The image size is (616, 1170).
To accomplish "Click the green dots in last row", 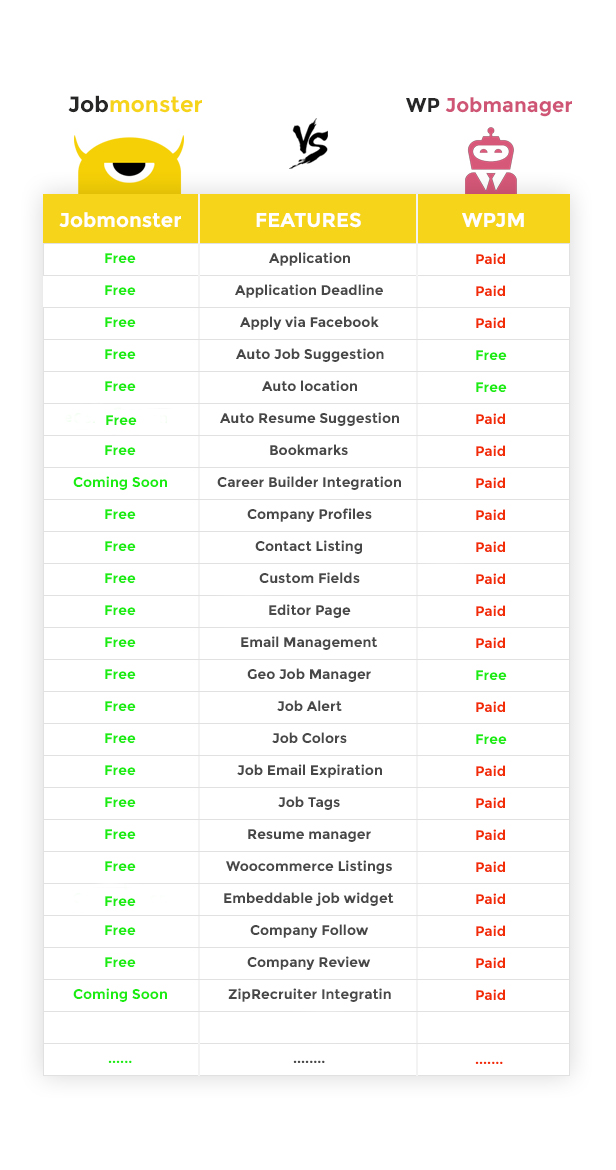I will click(120, 1060).
